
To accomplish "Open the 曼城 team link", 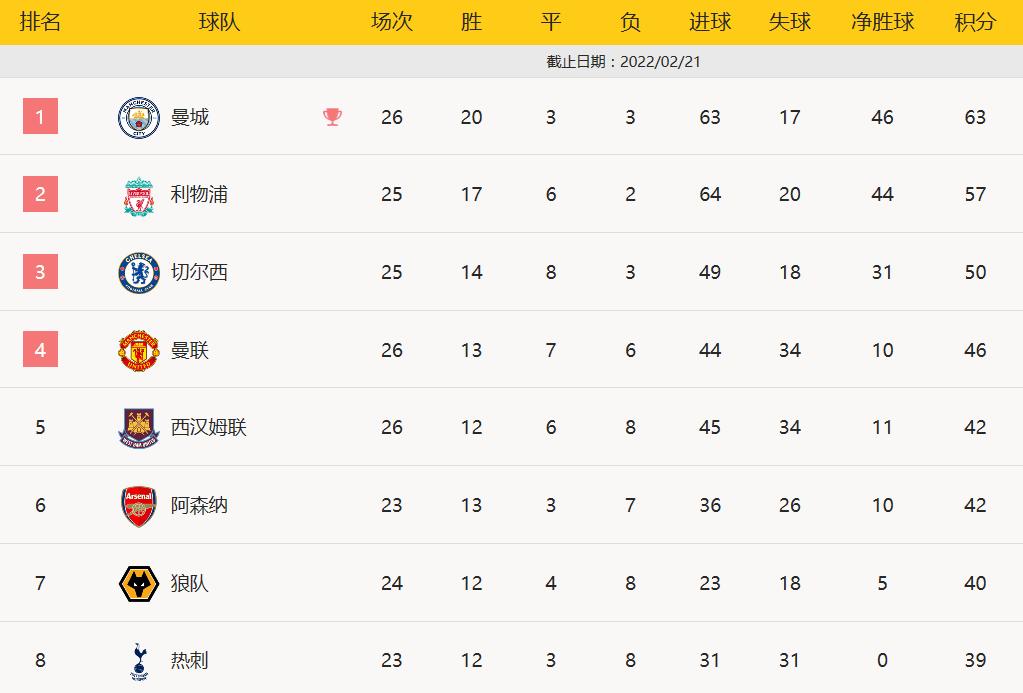I will tap(190, 117).
